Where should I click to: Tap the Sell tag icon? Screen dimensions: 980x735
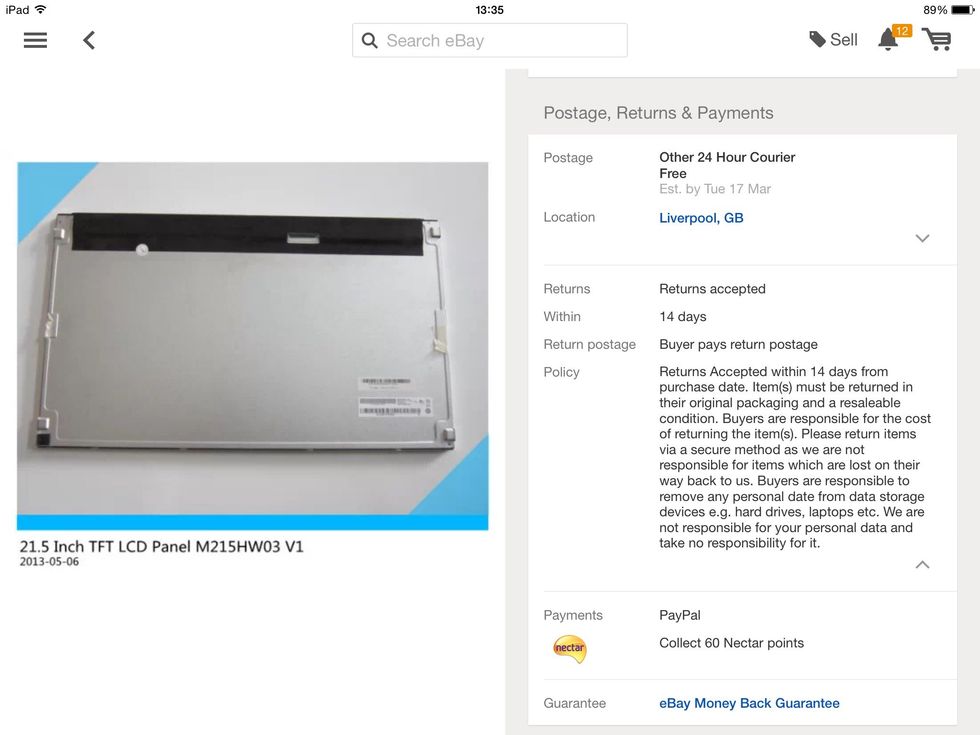(x=818, y=39)
